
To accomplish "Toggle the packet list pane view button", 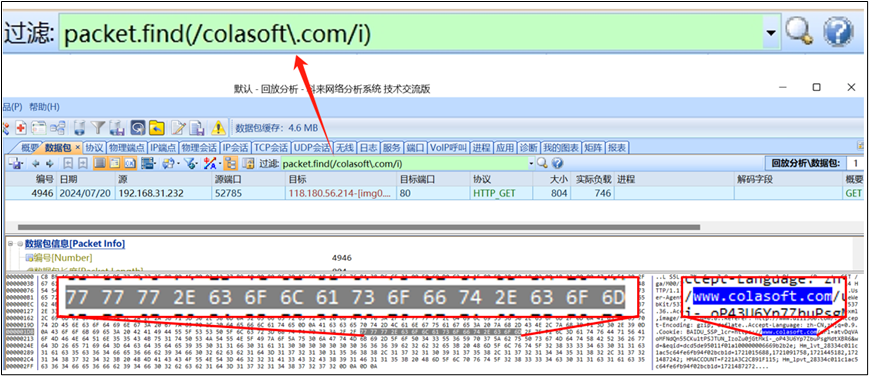I will point(100,164).
